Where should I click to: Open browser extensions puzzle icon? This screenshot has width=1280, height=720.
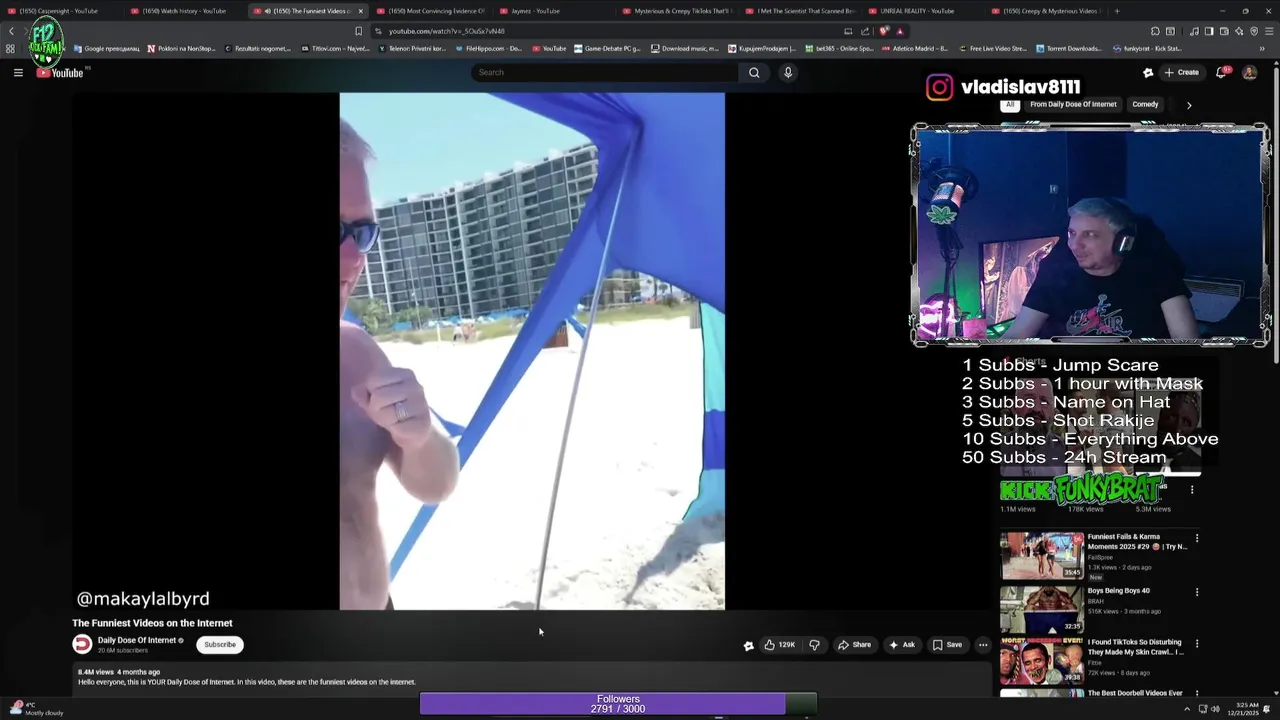[1155, 31]
